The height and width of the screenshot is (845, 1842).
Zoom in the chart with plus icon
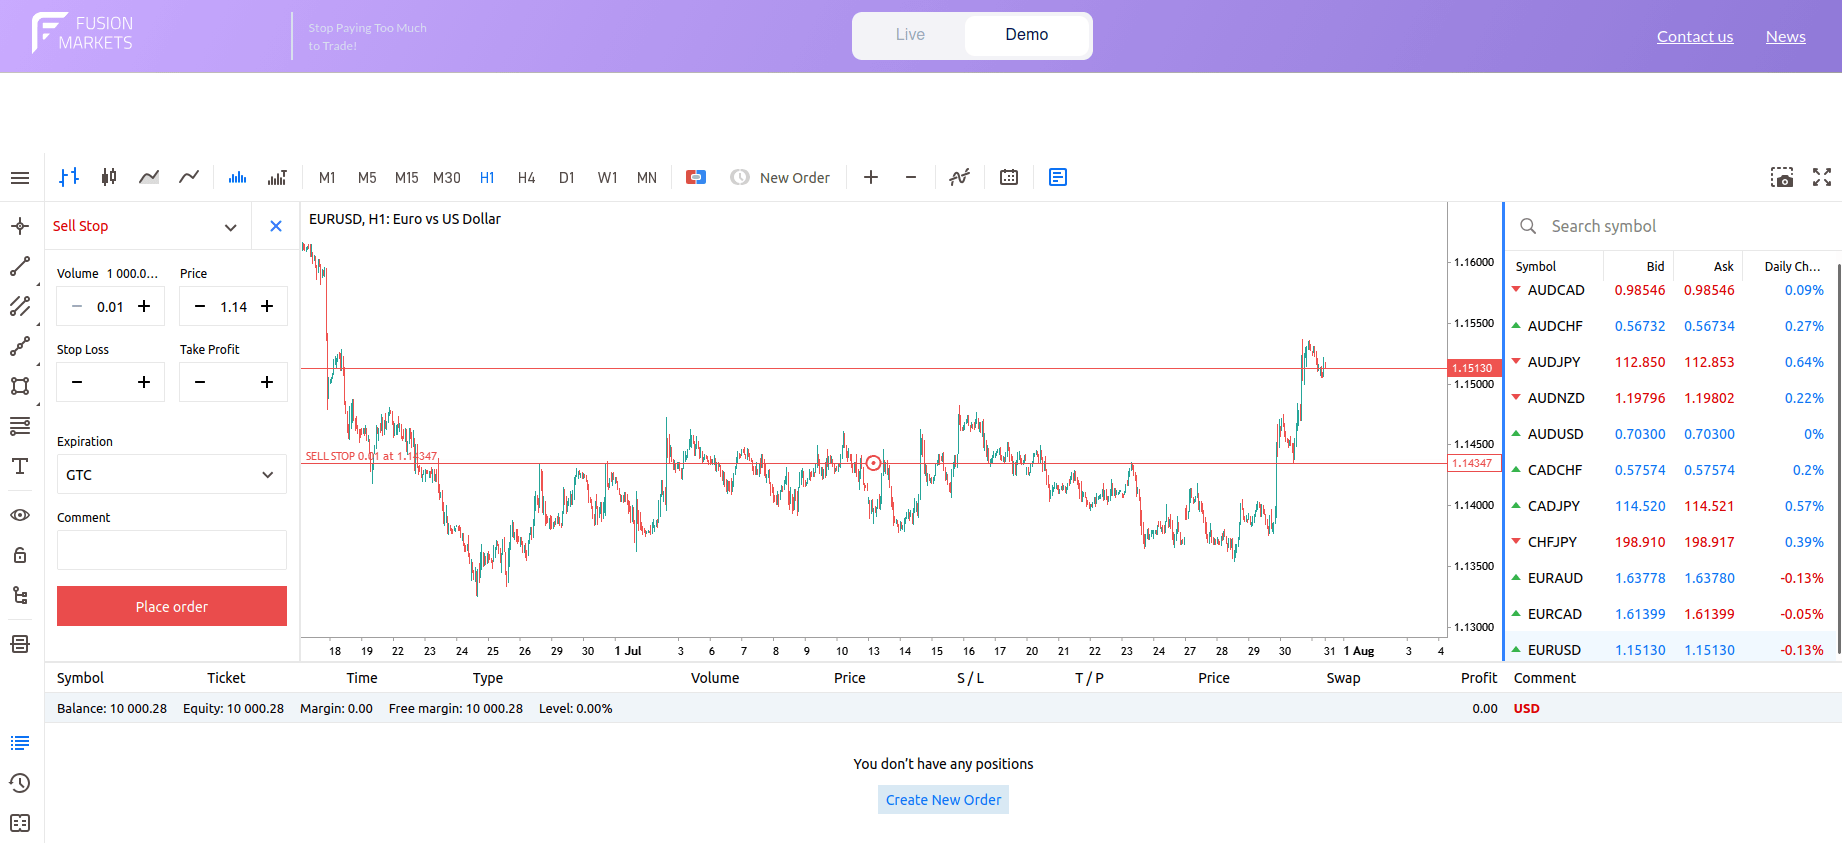871,177
